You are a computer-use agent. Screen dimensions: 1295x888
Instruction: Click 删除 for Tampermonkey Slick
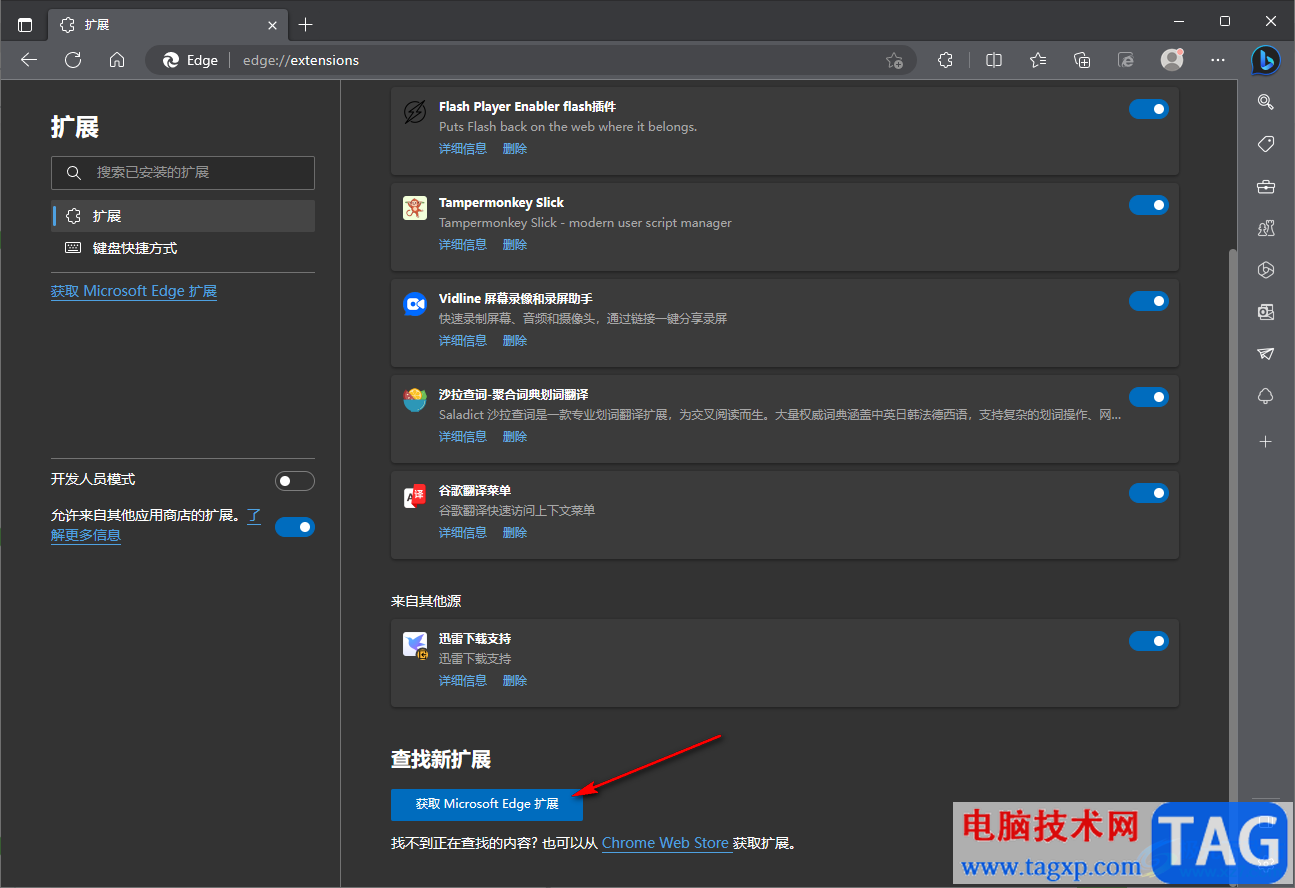(x=515, y=244)
